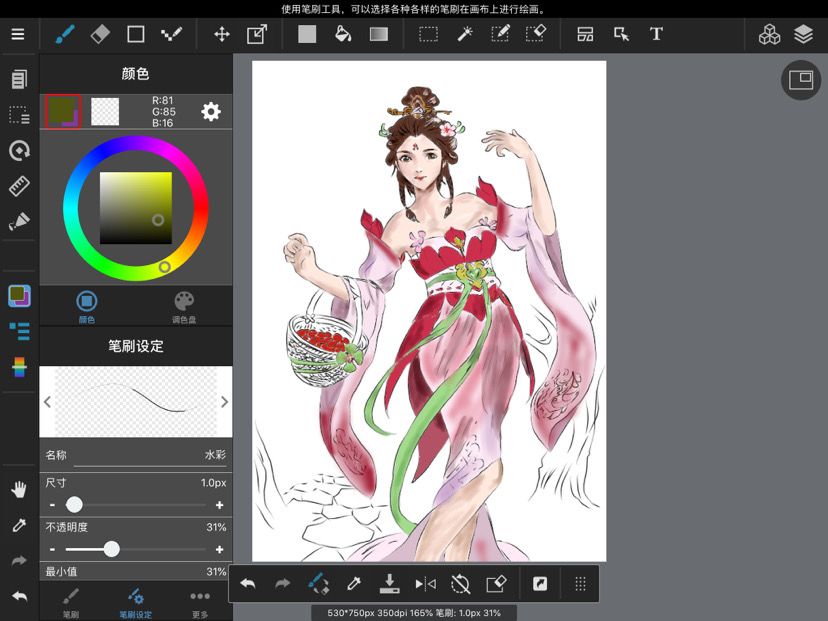
Task: Select the Text tool
Action: 656,34
